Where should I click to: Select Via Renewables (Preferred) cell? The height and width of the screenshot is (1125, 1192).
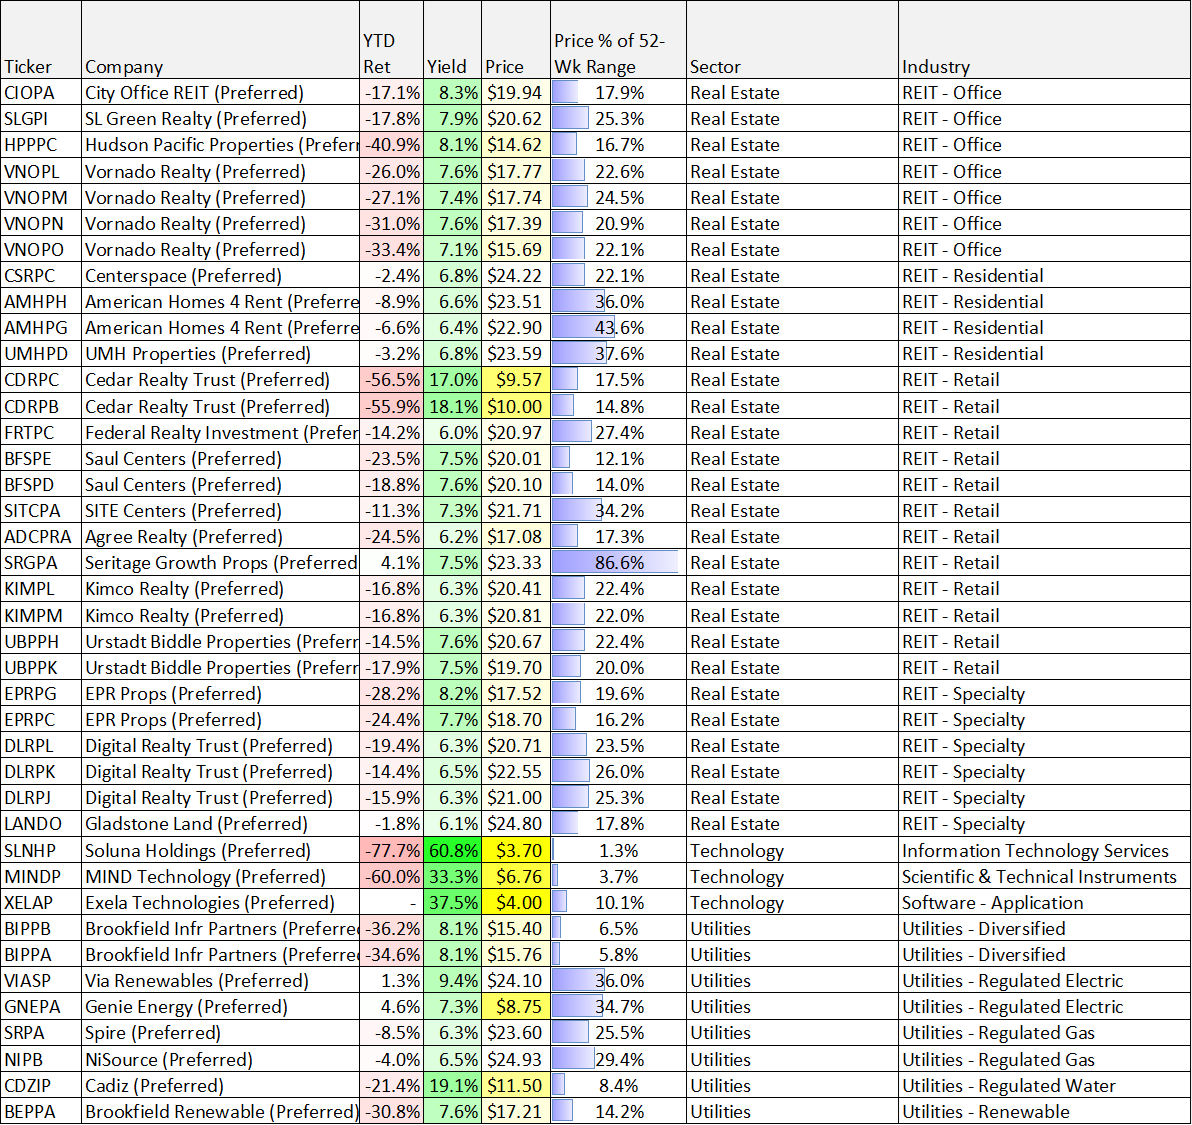point(220,981)
